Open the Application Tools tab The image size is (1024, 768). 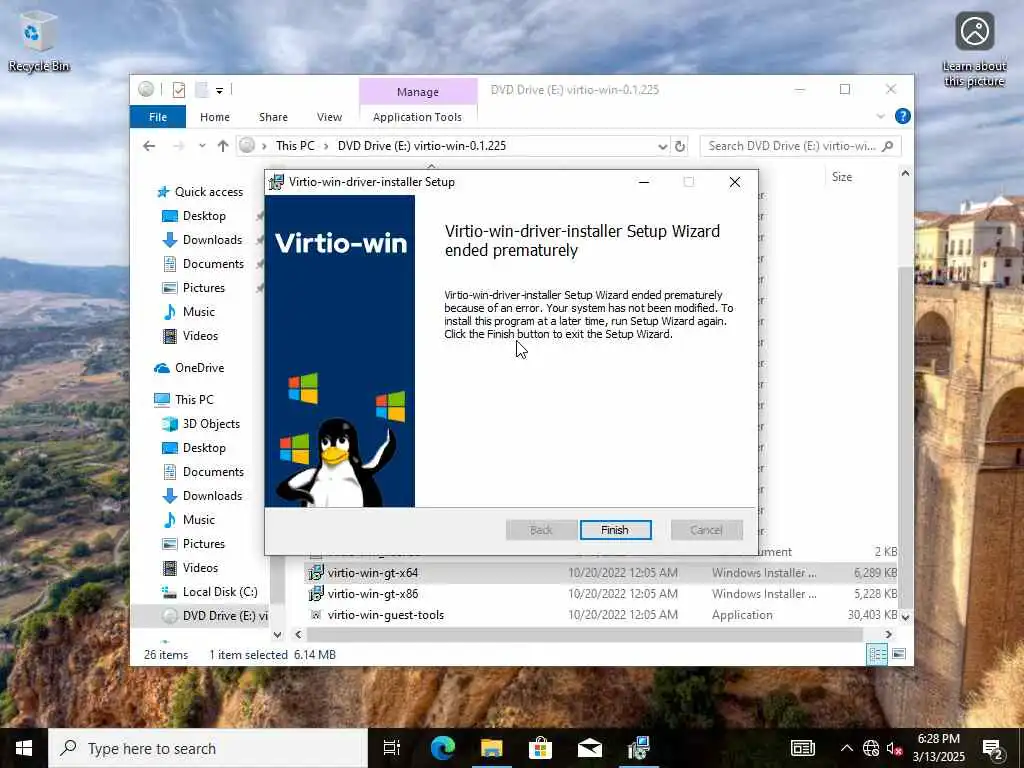(x=417, y=117)
